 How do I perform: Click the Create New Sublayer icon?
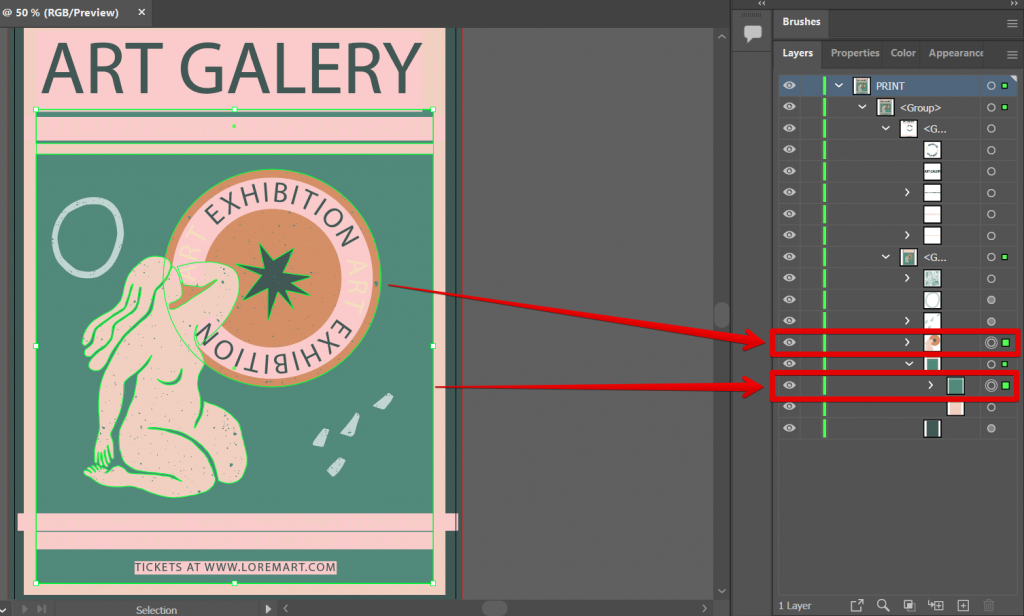pos(935,605)
